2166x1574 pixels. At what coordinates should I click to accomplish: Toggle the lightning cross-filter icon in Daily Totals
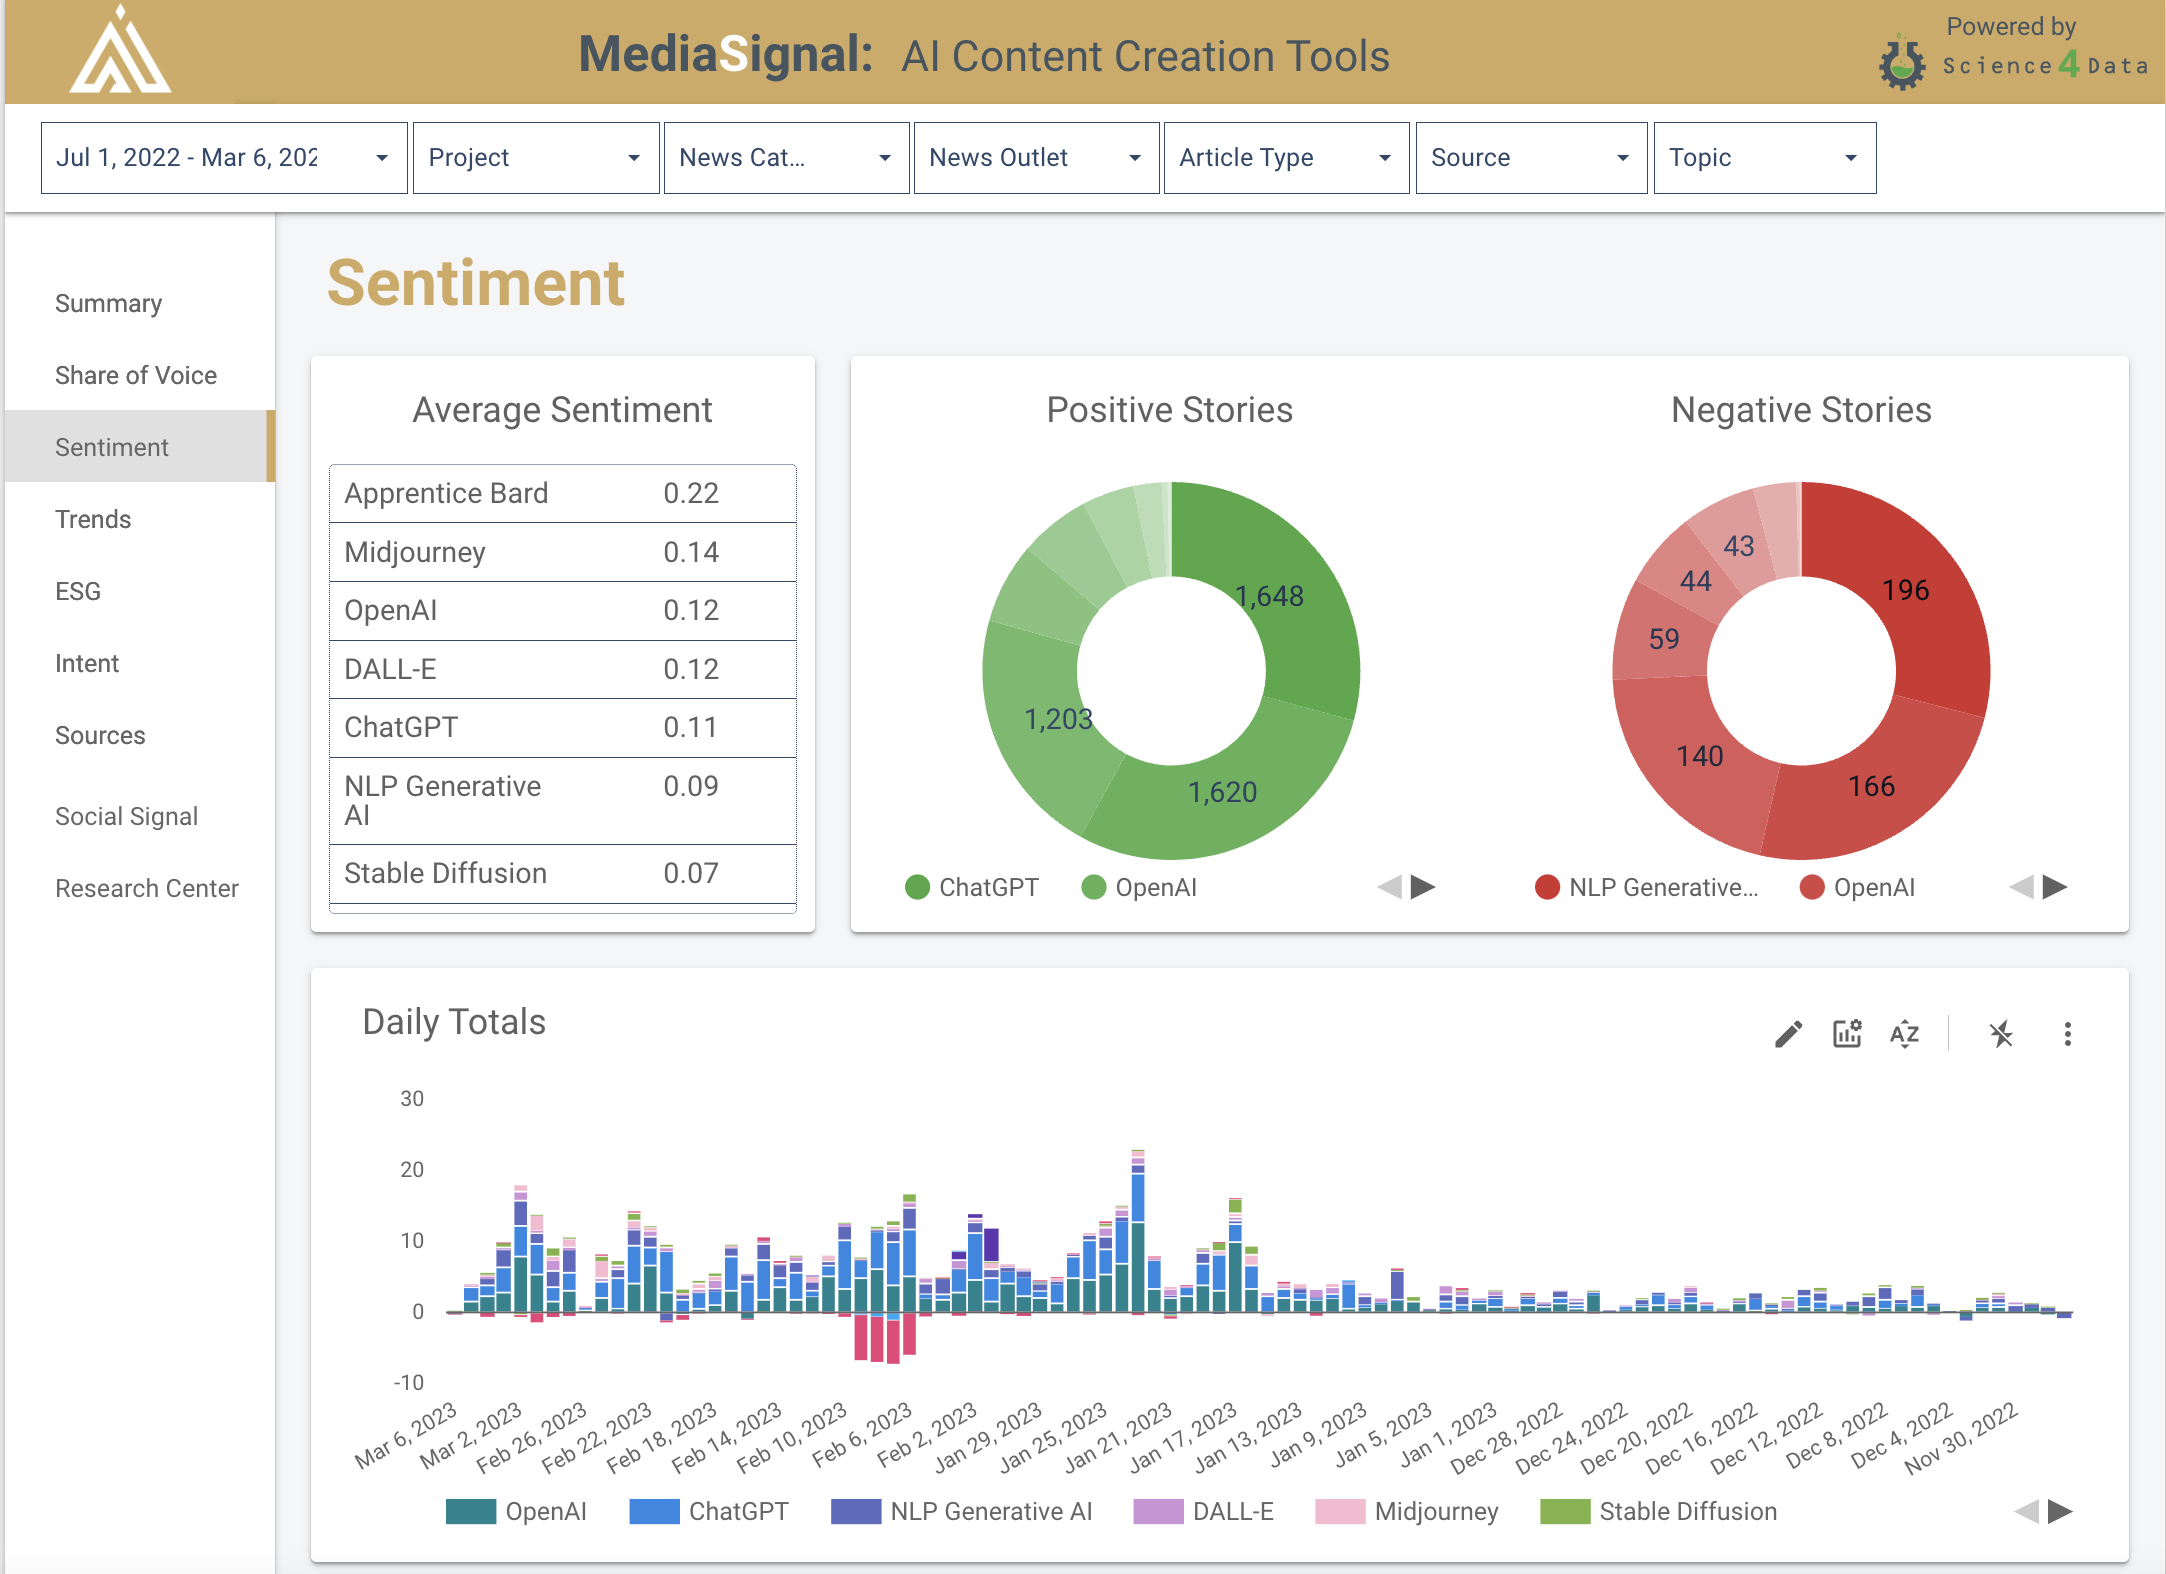[2001, 1034]
